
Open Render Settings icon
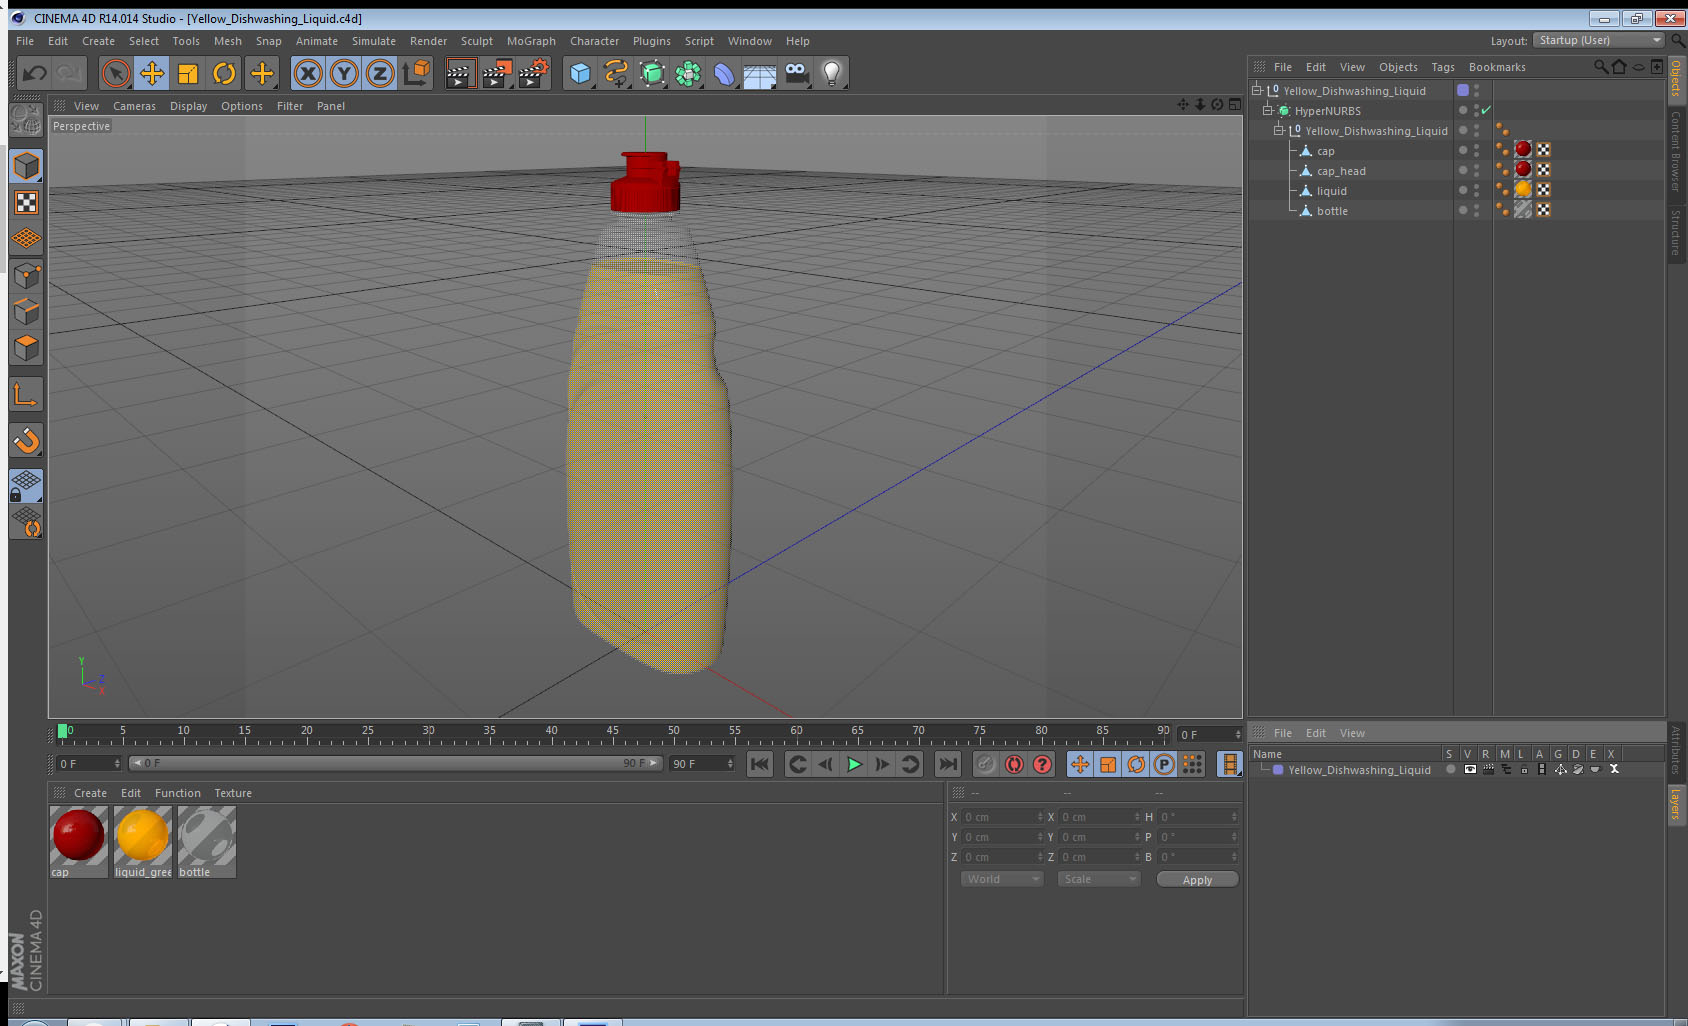click(x=534, y=73)
